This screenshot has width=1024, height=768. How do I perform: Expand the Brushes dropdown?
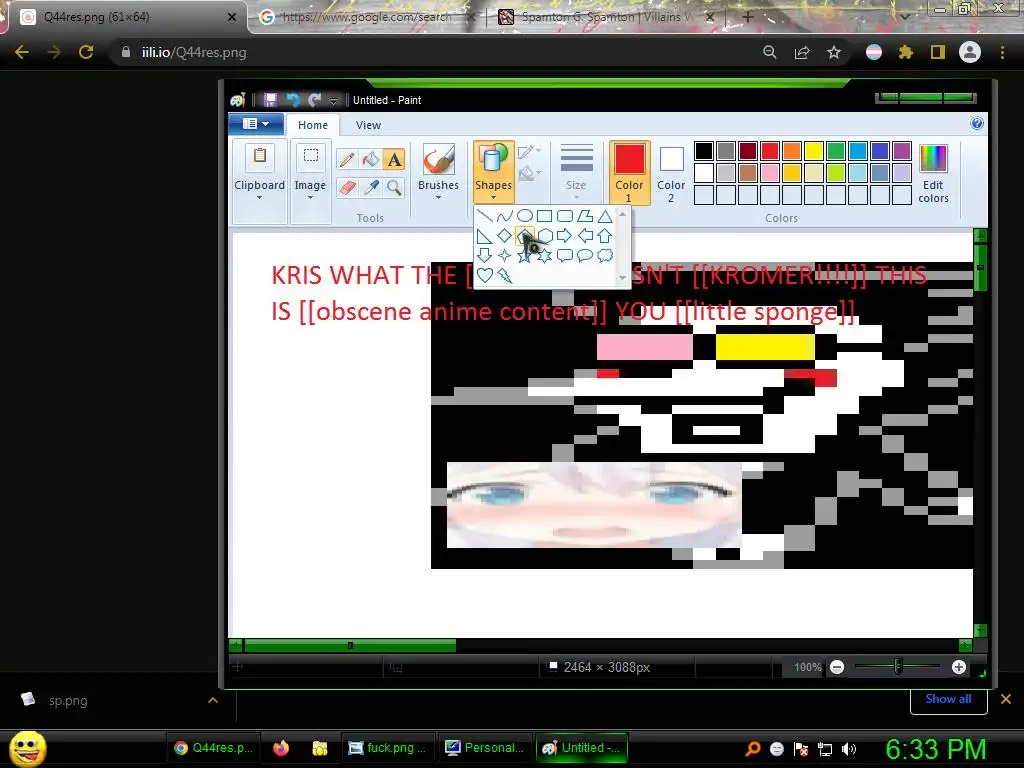click(x=438, y=173)
